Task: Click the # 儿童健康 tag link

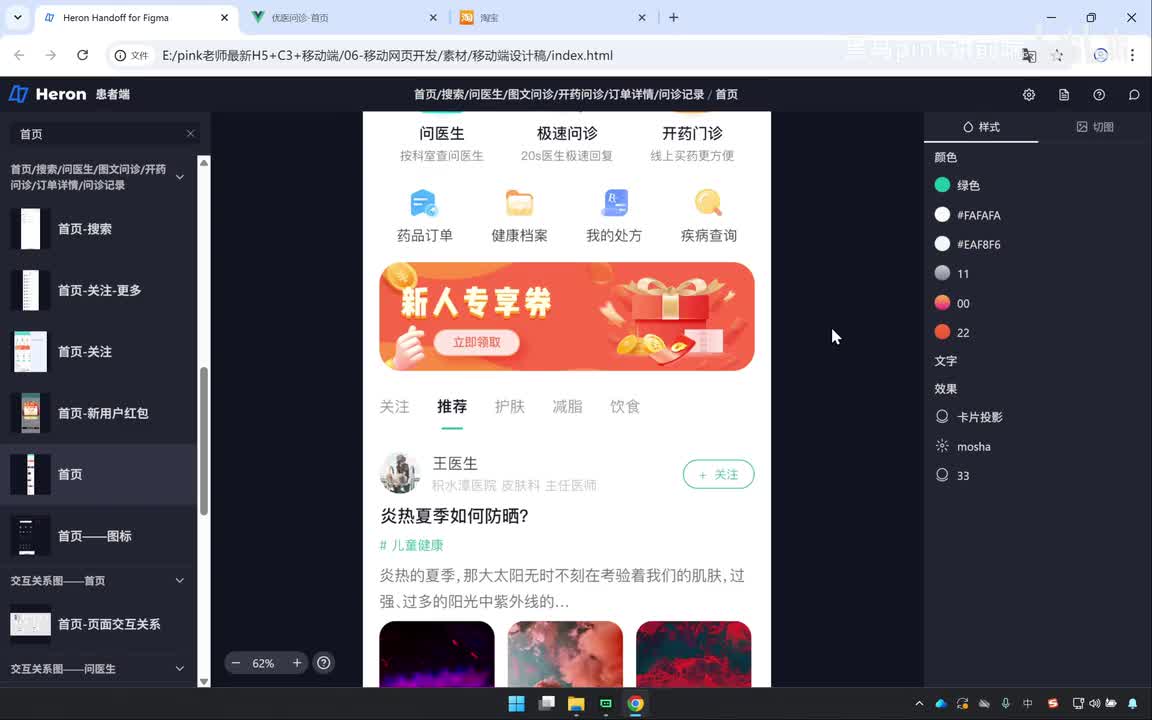Action: (411, 545)
